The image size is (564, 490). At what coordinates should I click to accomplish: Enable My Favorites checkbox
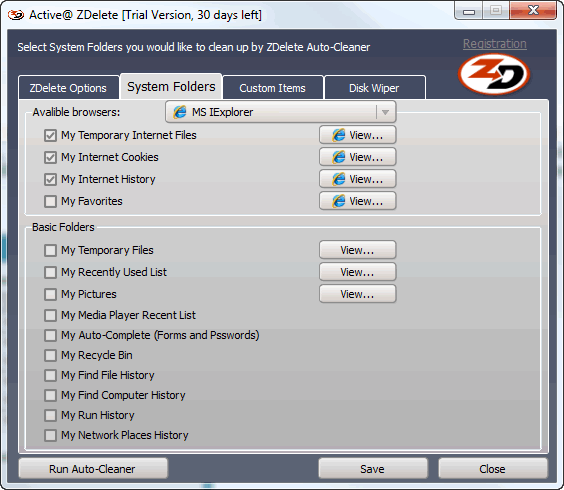[x=50, y=201]
